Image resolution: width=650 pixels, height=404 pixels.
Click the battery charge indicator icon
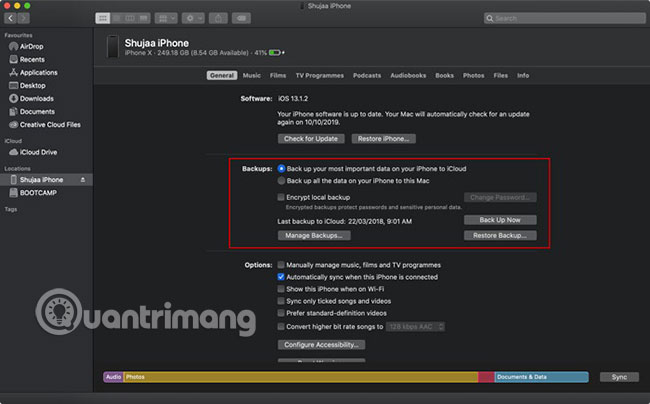point(275,53)
